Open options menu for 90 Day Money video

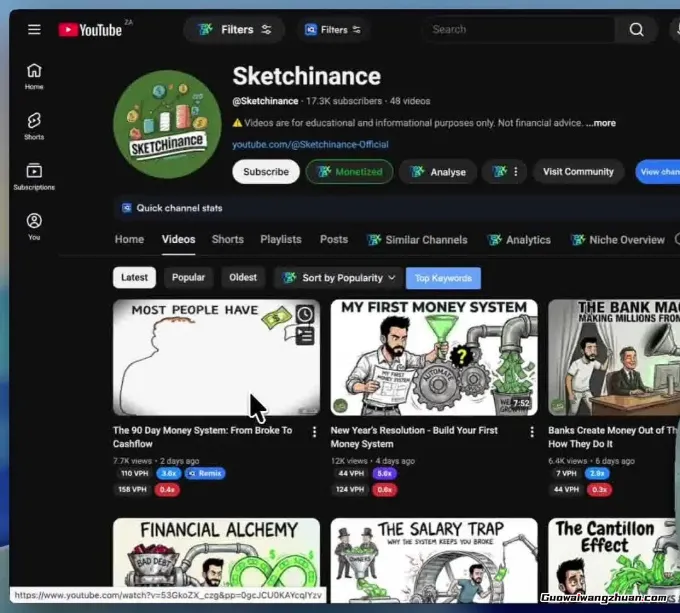click(x=314, y=432)
